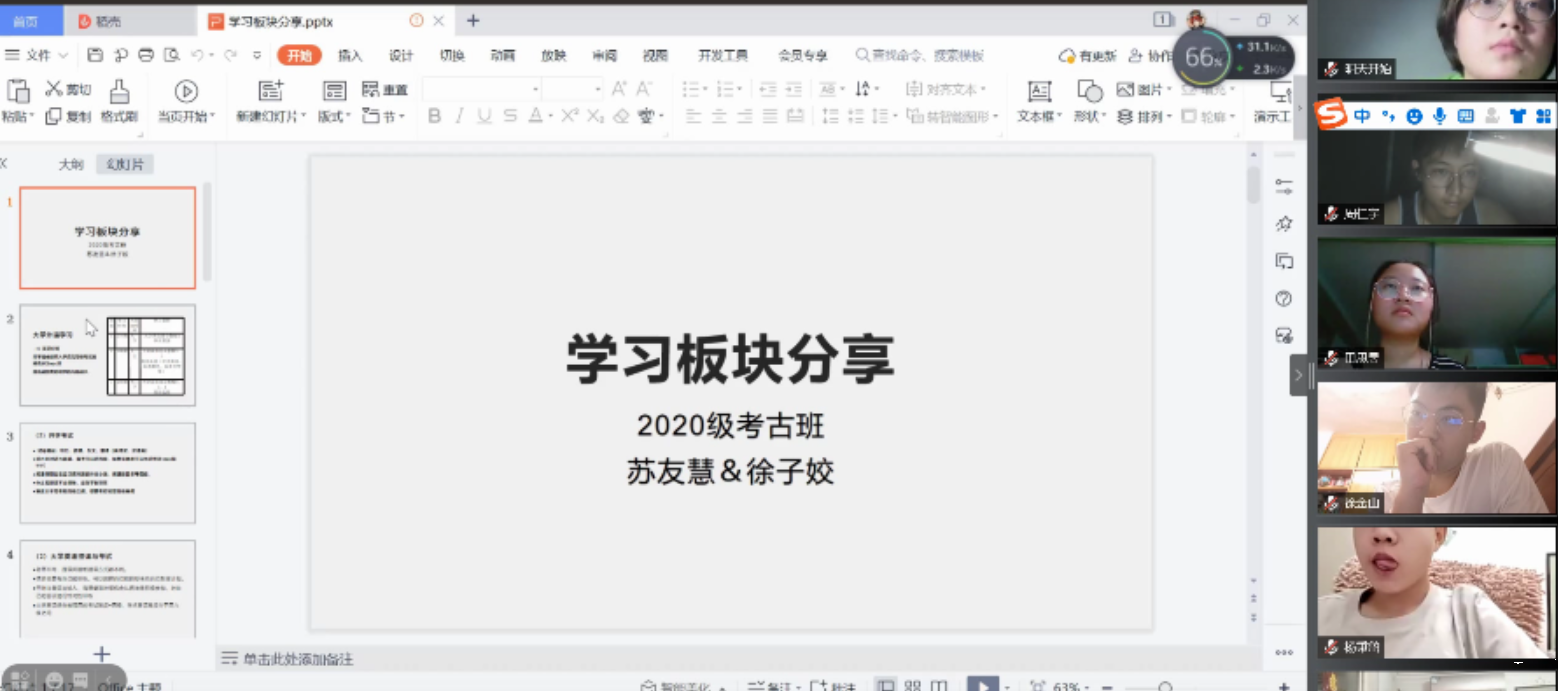Select slide 2 thumbnail in the slide panel
1558x691 pixels.
coord(108,356)
